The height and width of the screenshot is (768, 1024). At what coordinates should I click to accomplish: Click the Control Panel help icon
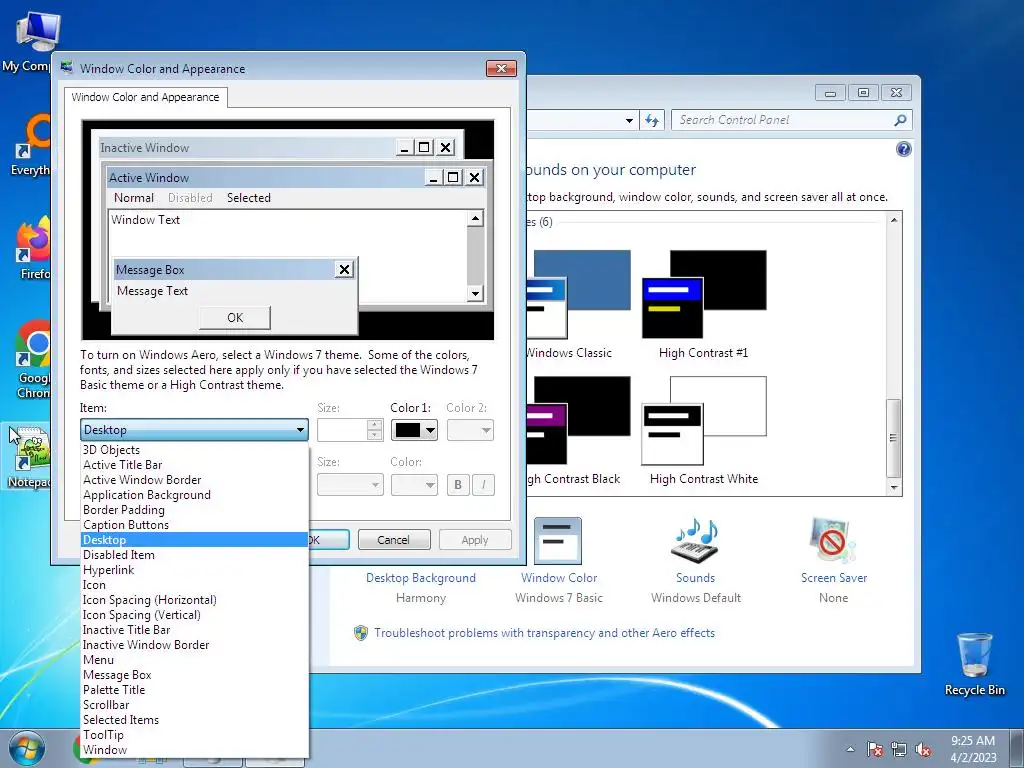pos(903,150)
